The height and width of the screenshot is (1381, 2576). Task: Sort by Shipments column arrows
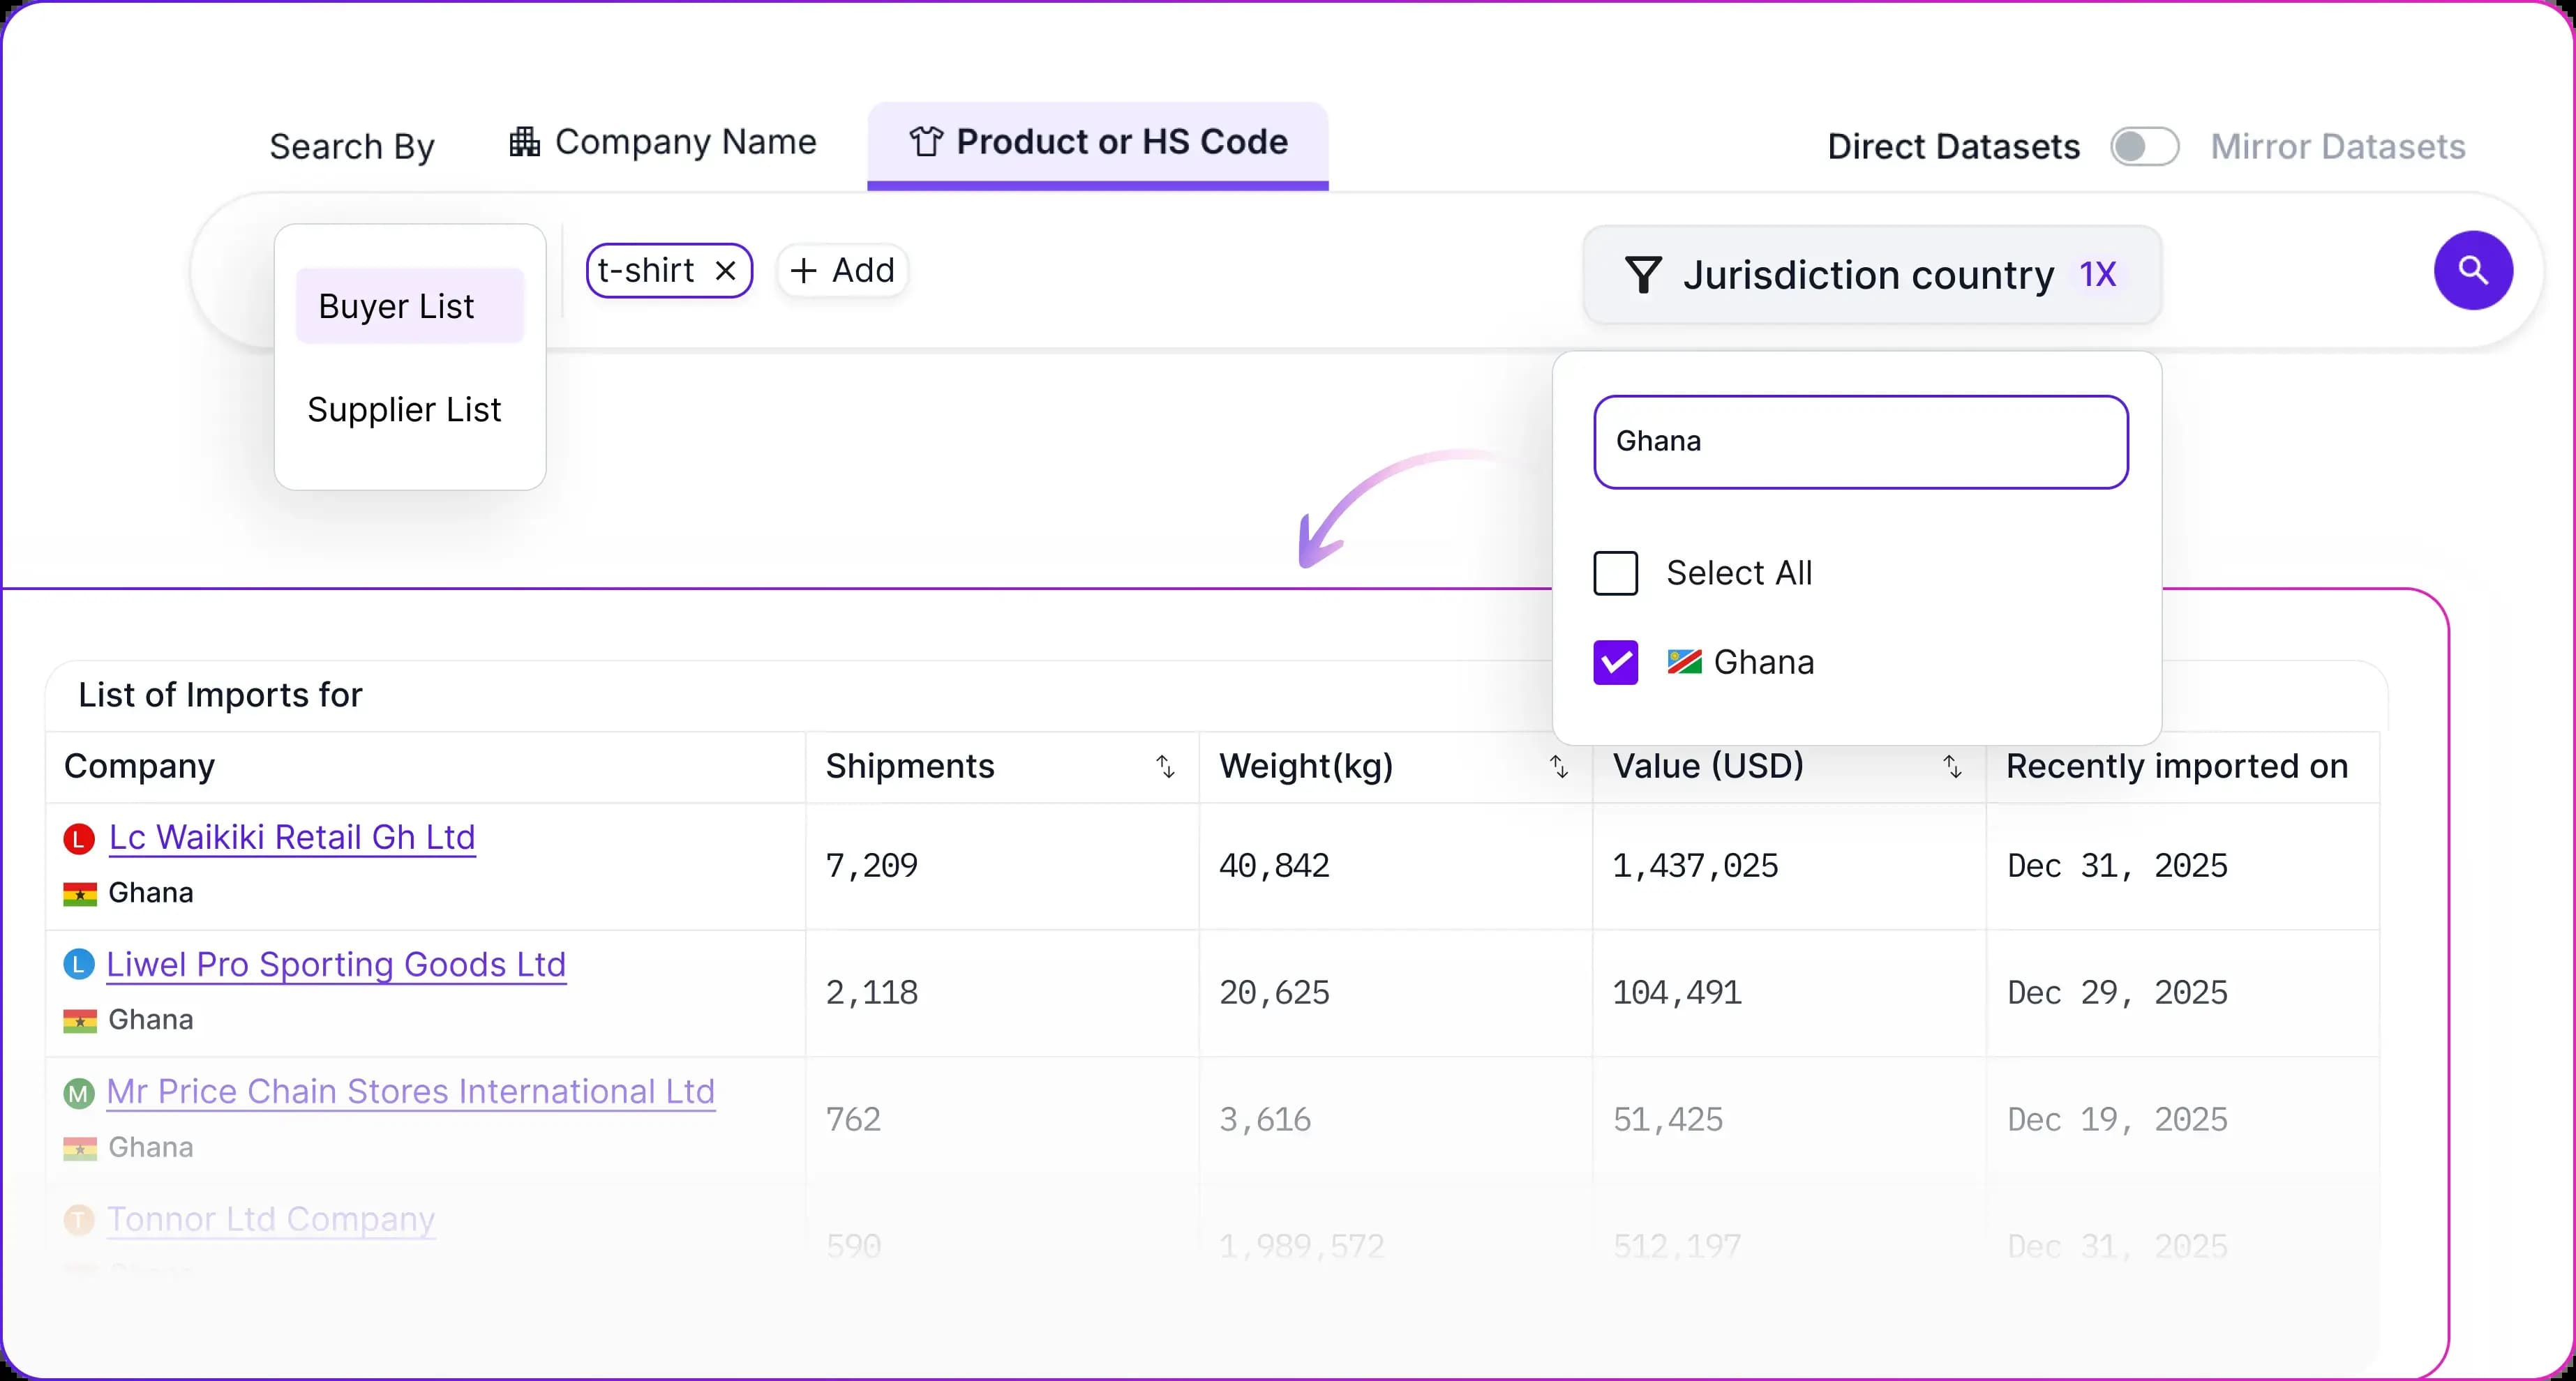1165,767
